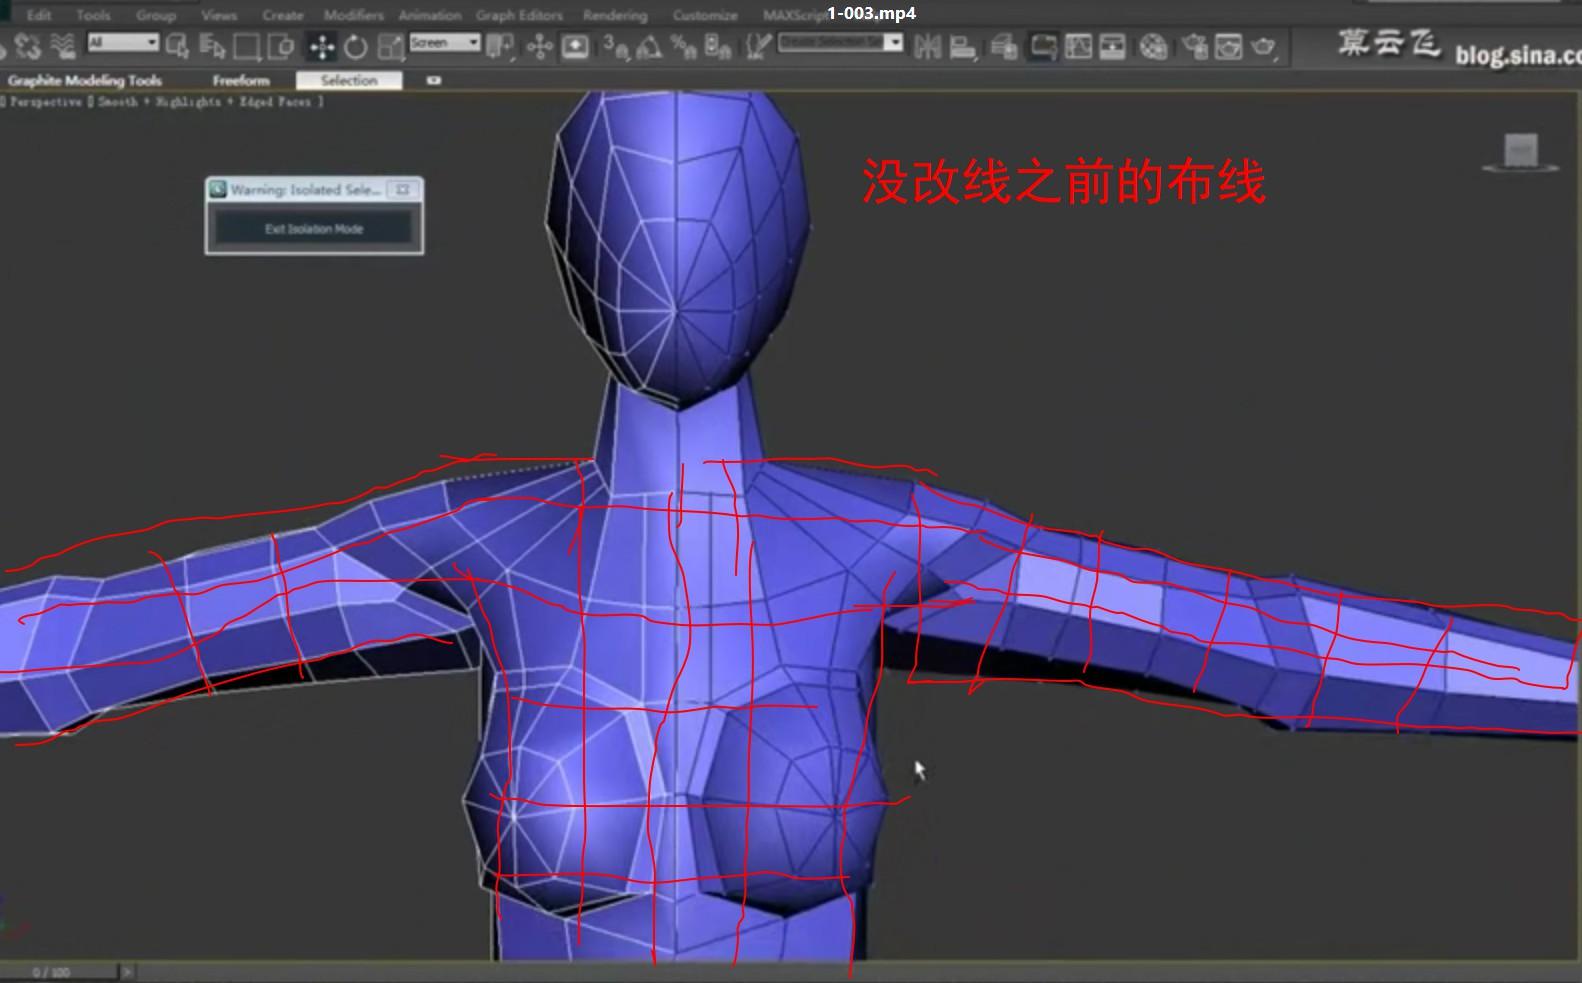The image size is (1582, 983).
Task: Click the Mirror tool icon
Action: tap(928, 46)
